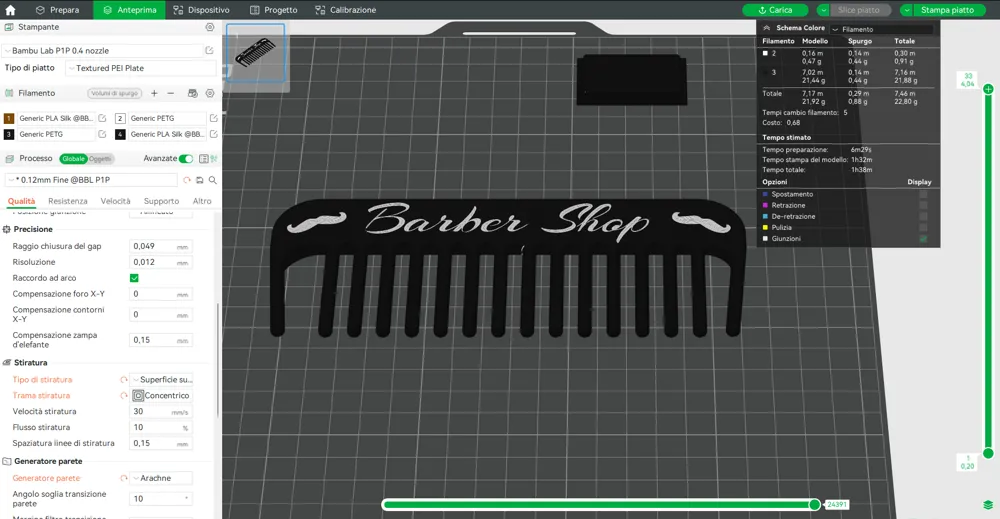Toggle the Avanzate advanced mode switch

coord(186,159)
